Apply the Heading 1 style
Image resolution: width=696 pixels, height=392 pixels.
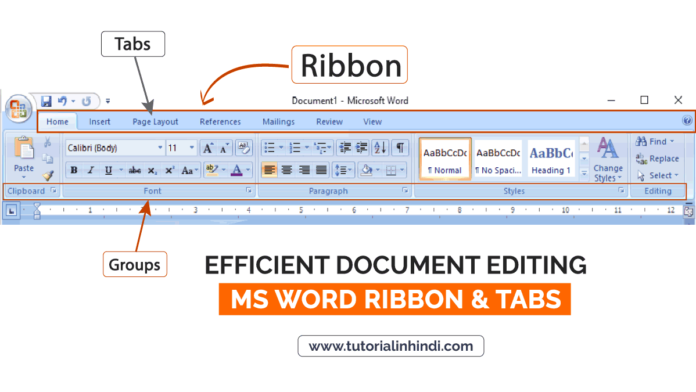pyautogui.click(x=551, y=159)
